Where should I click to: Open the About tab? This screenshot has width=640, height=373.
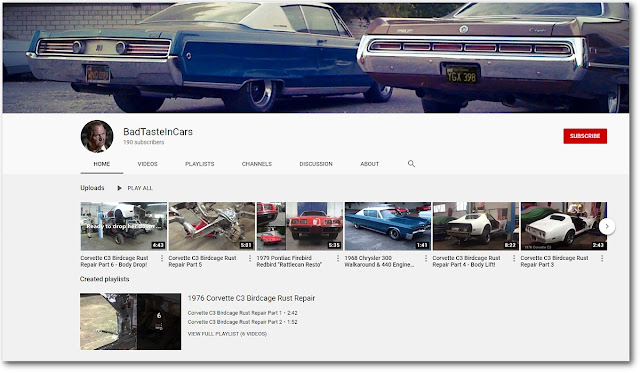(x=369, y=164)
